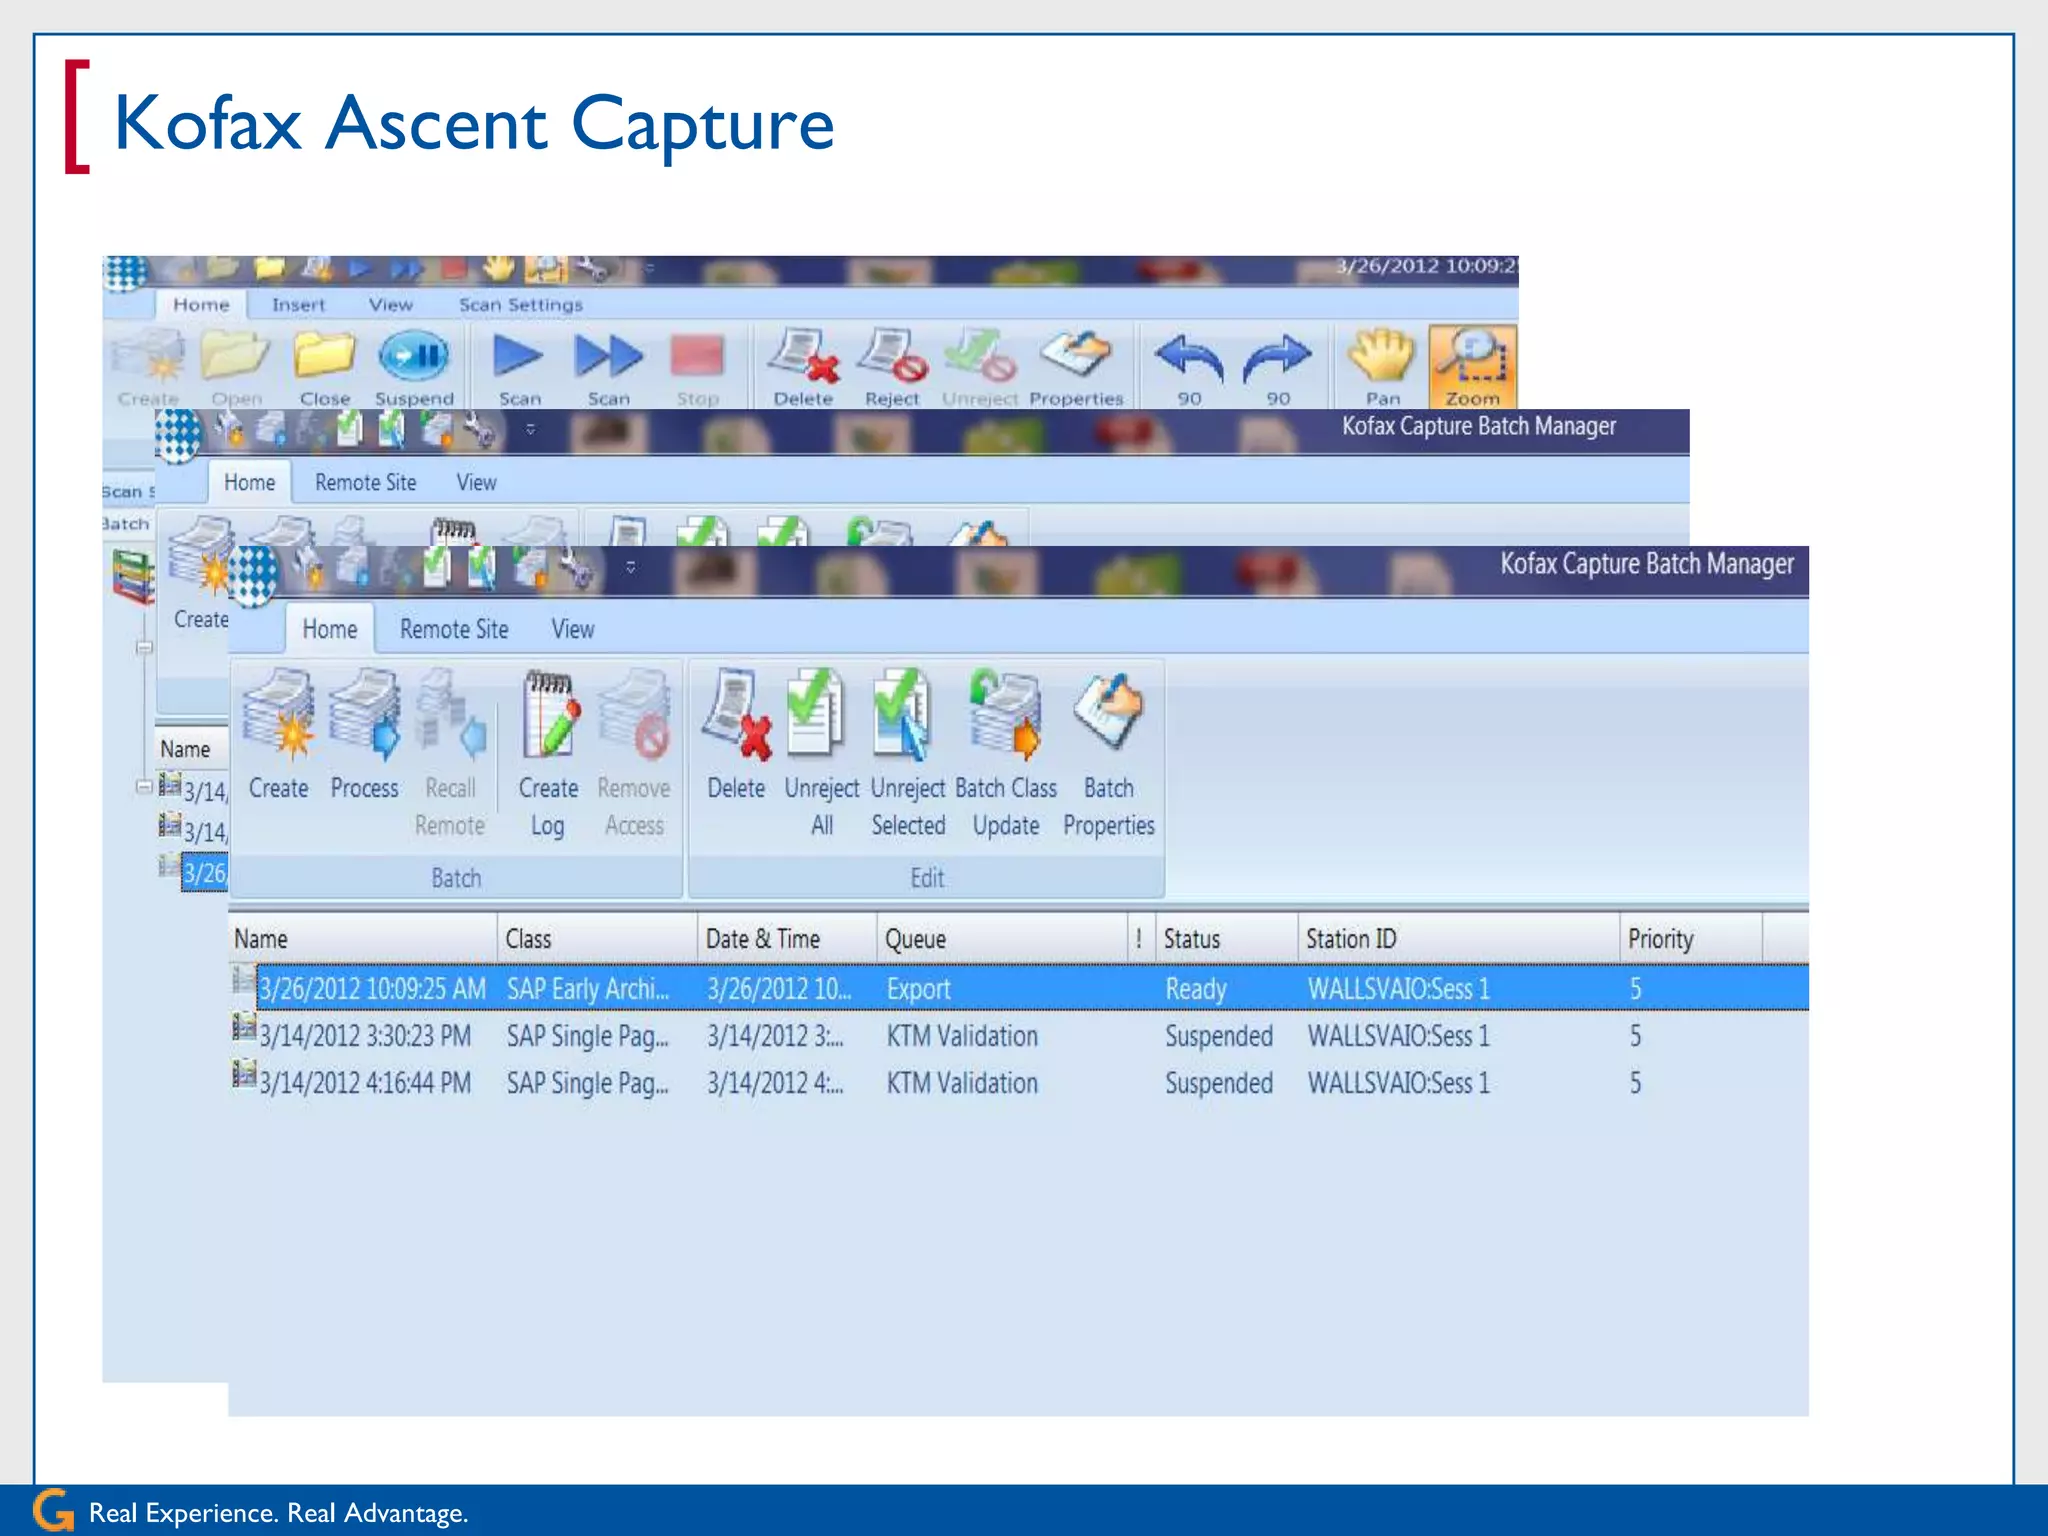The height and width of the screenshot is (1536, 2048).
Task: Collapse tree node below Create in rear window
Action: tap(144, 648)
